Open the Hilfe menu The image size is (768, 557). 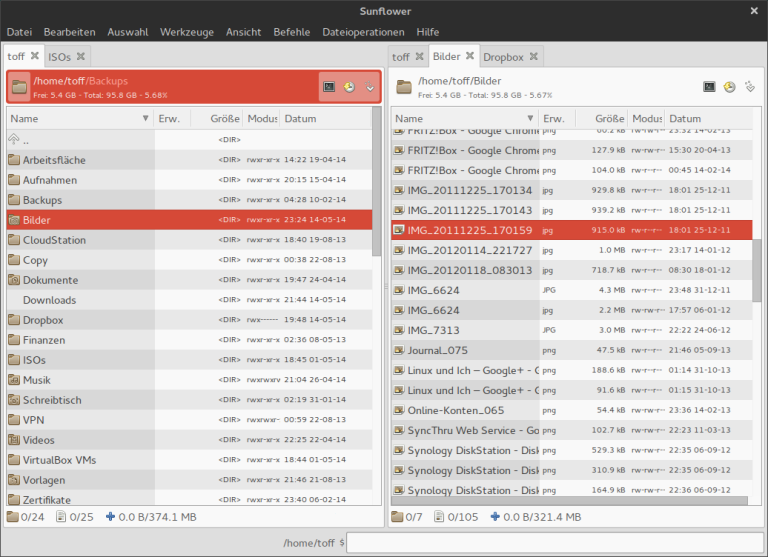428,32
